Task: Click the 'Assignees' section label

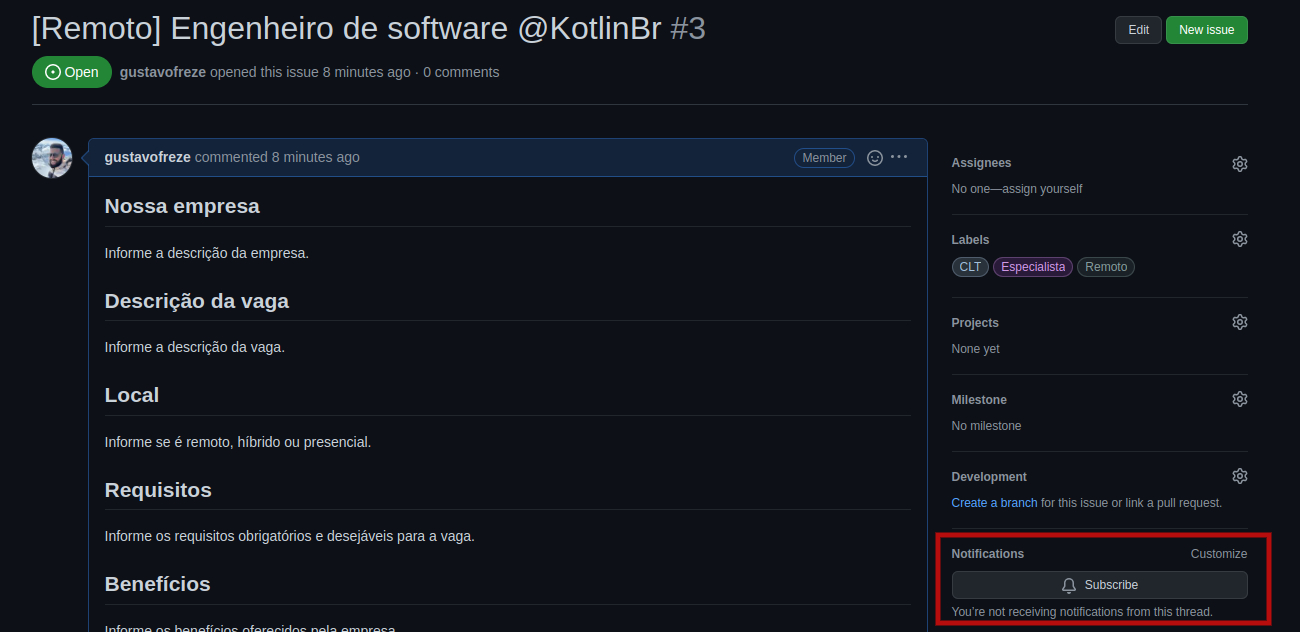Action: coord(981,163)
